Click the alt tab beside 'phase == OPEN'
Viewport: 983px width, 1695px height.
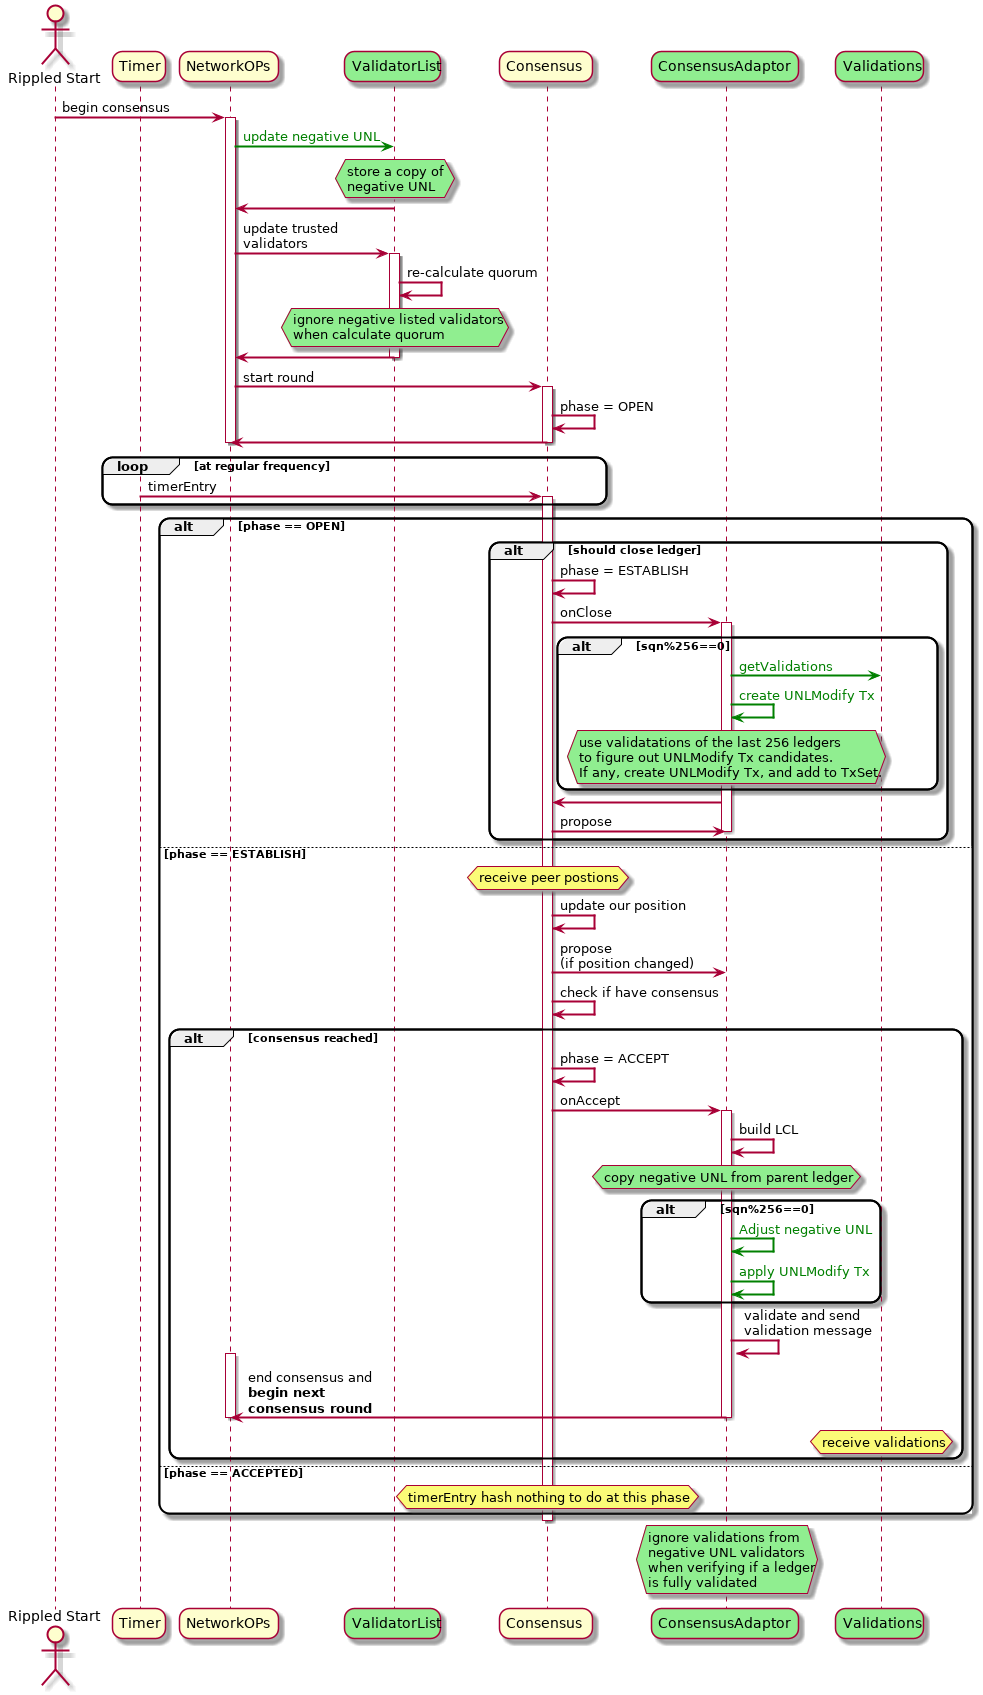(x=186, y=527)
